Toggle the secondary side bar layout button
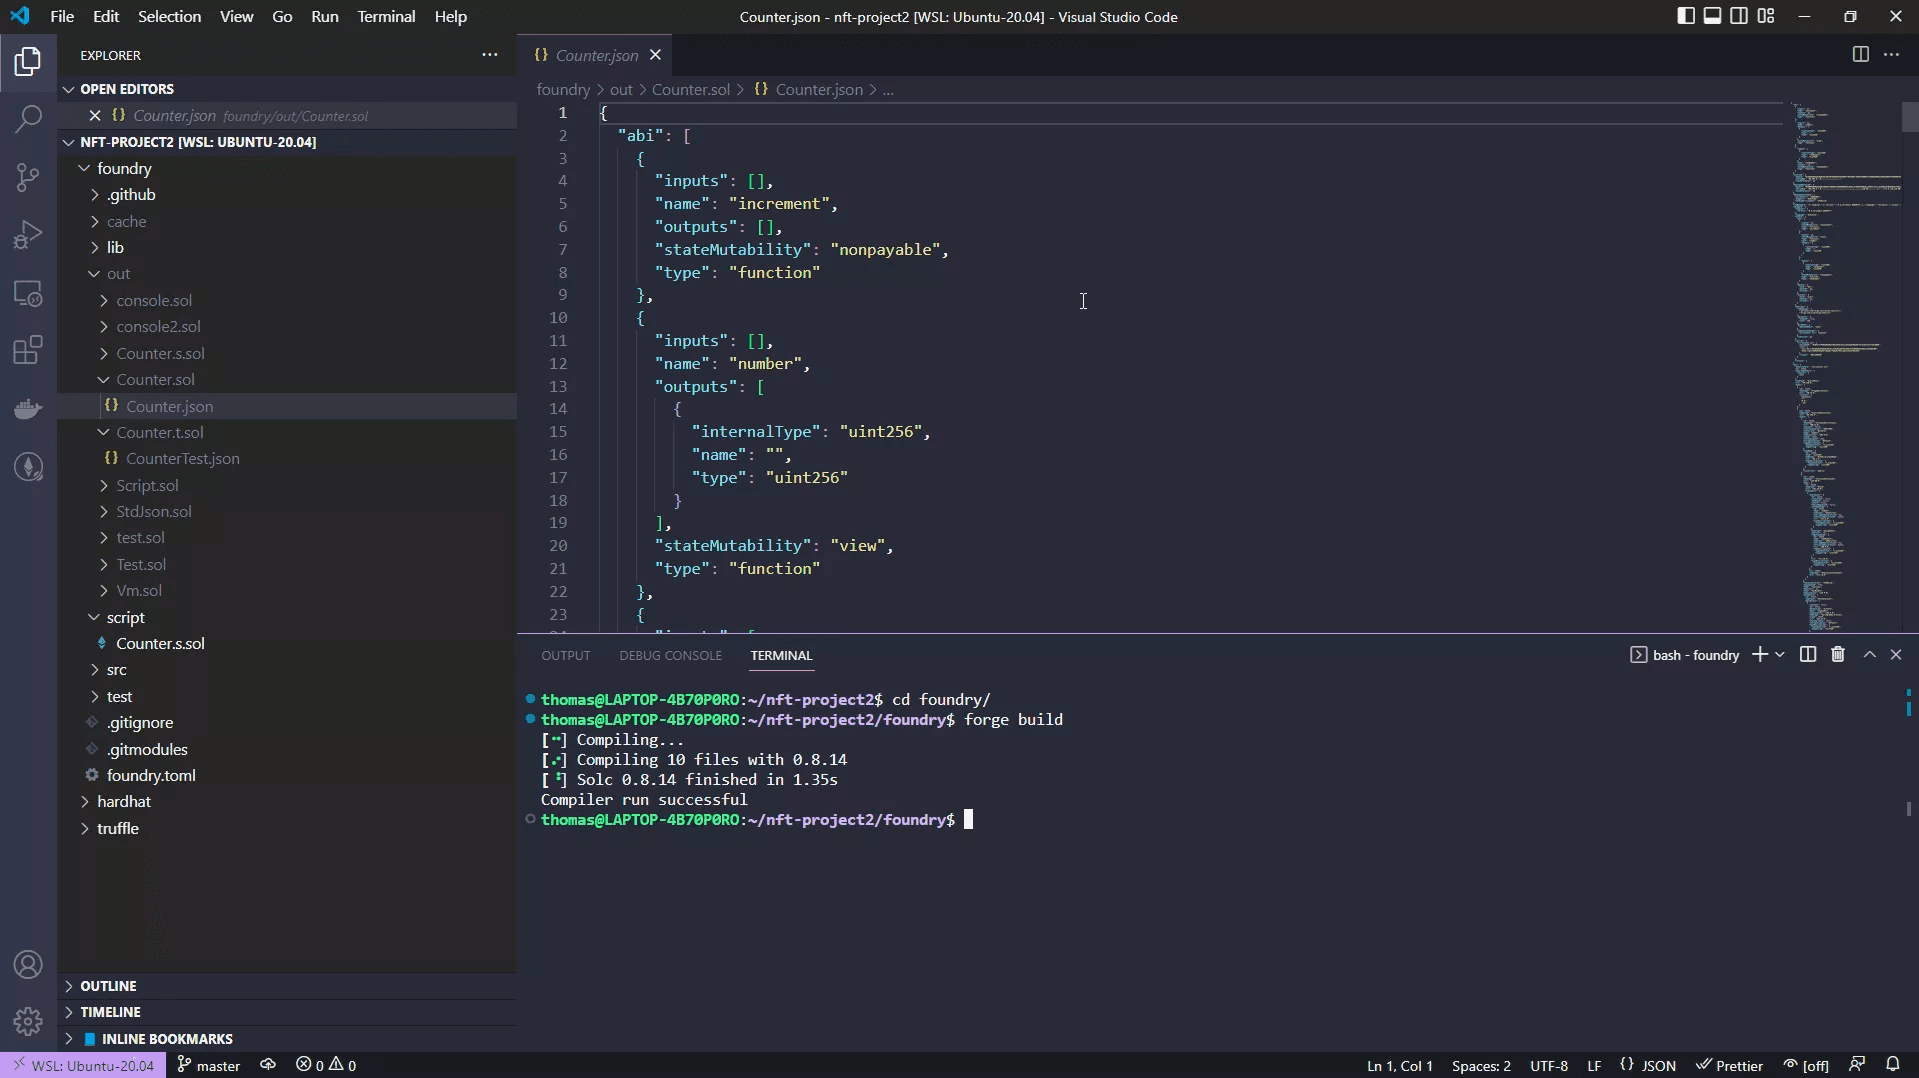 coord(1739,16)
